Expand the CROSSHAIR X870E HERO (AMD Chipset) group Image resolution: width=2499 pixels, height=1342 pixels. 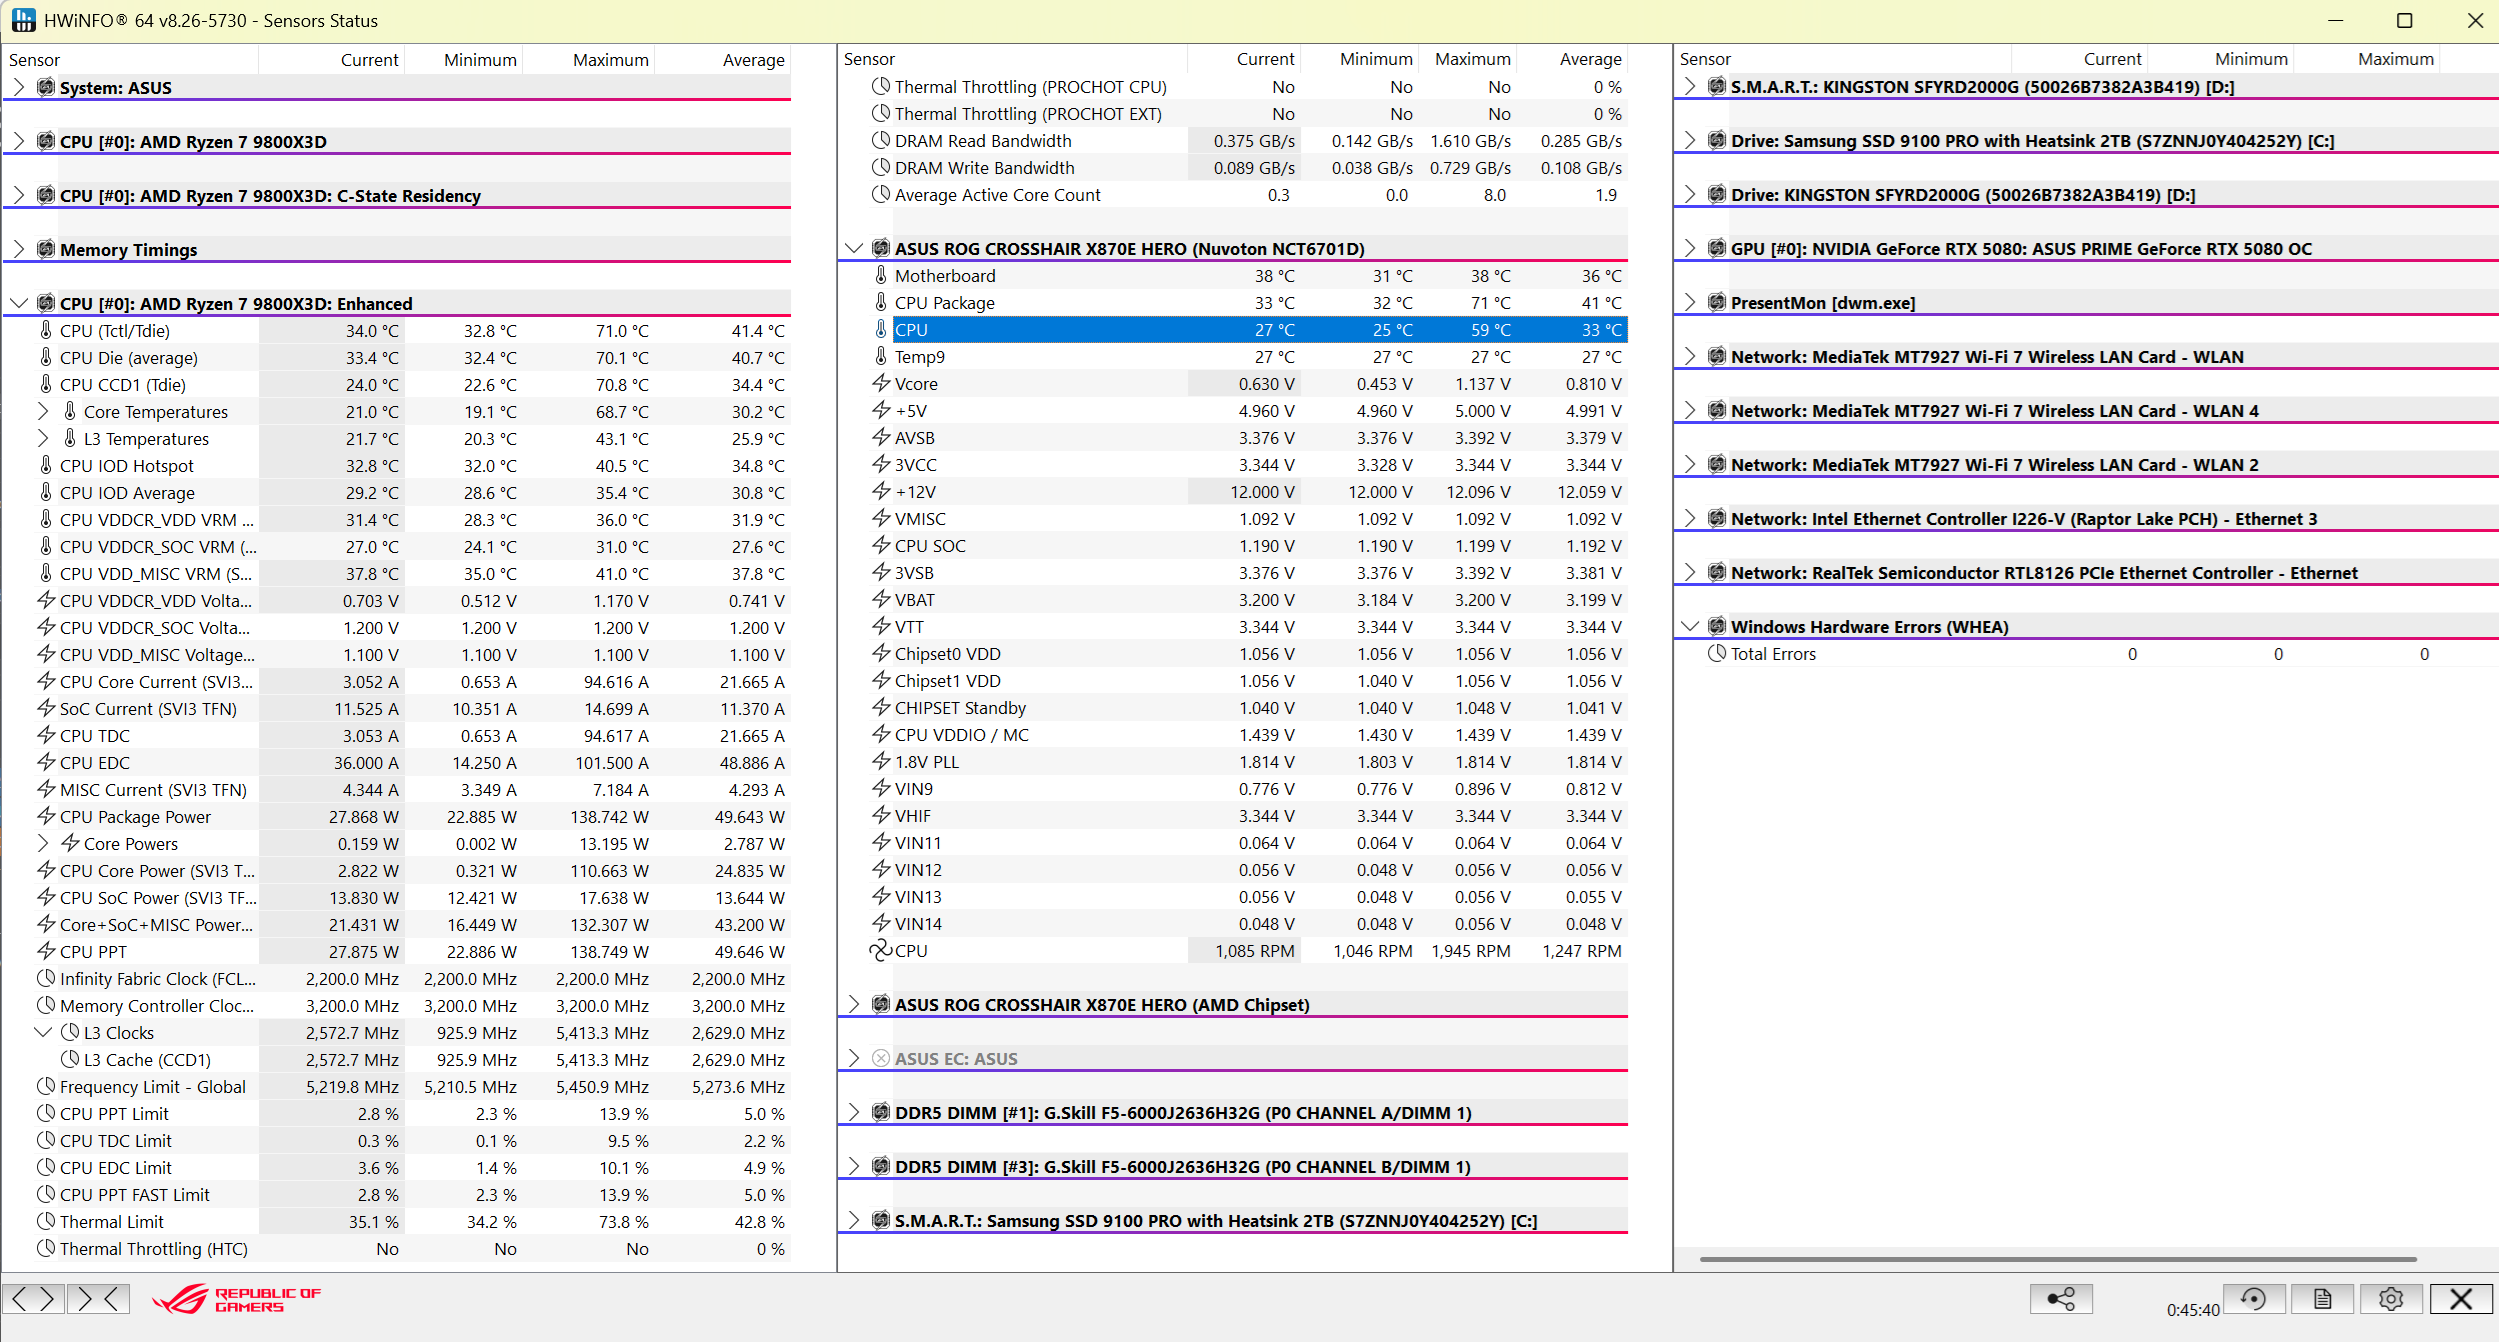click(x=854, y=1004)
